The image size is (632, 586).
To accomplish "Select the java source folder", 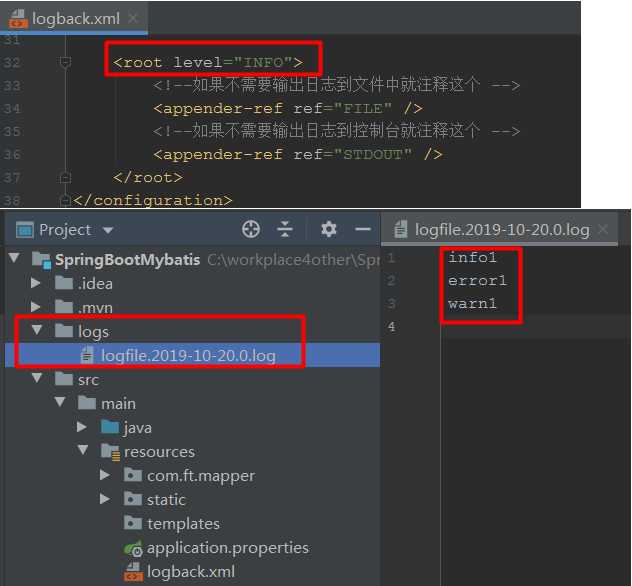I will [137, 428].
